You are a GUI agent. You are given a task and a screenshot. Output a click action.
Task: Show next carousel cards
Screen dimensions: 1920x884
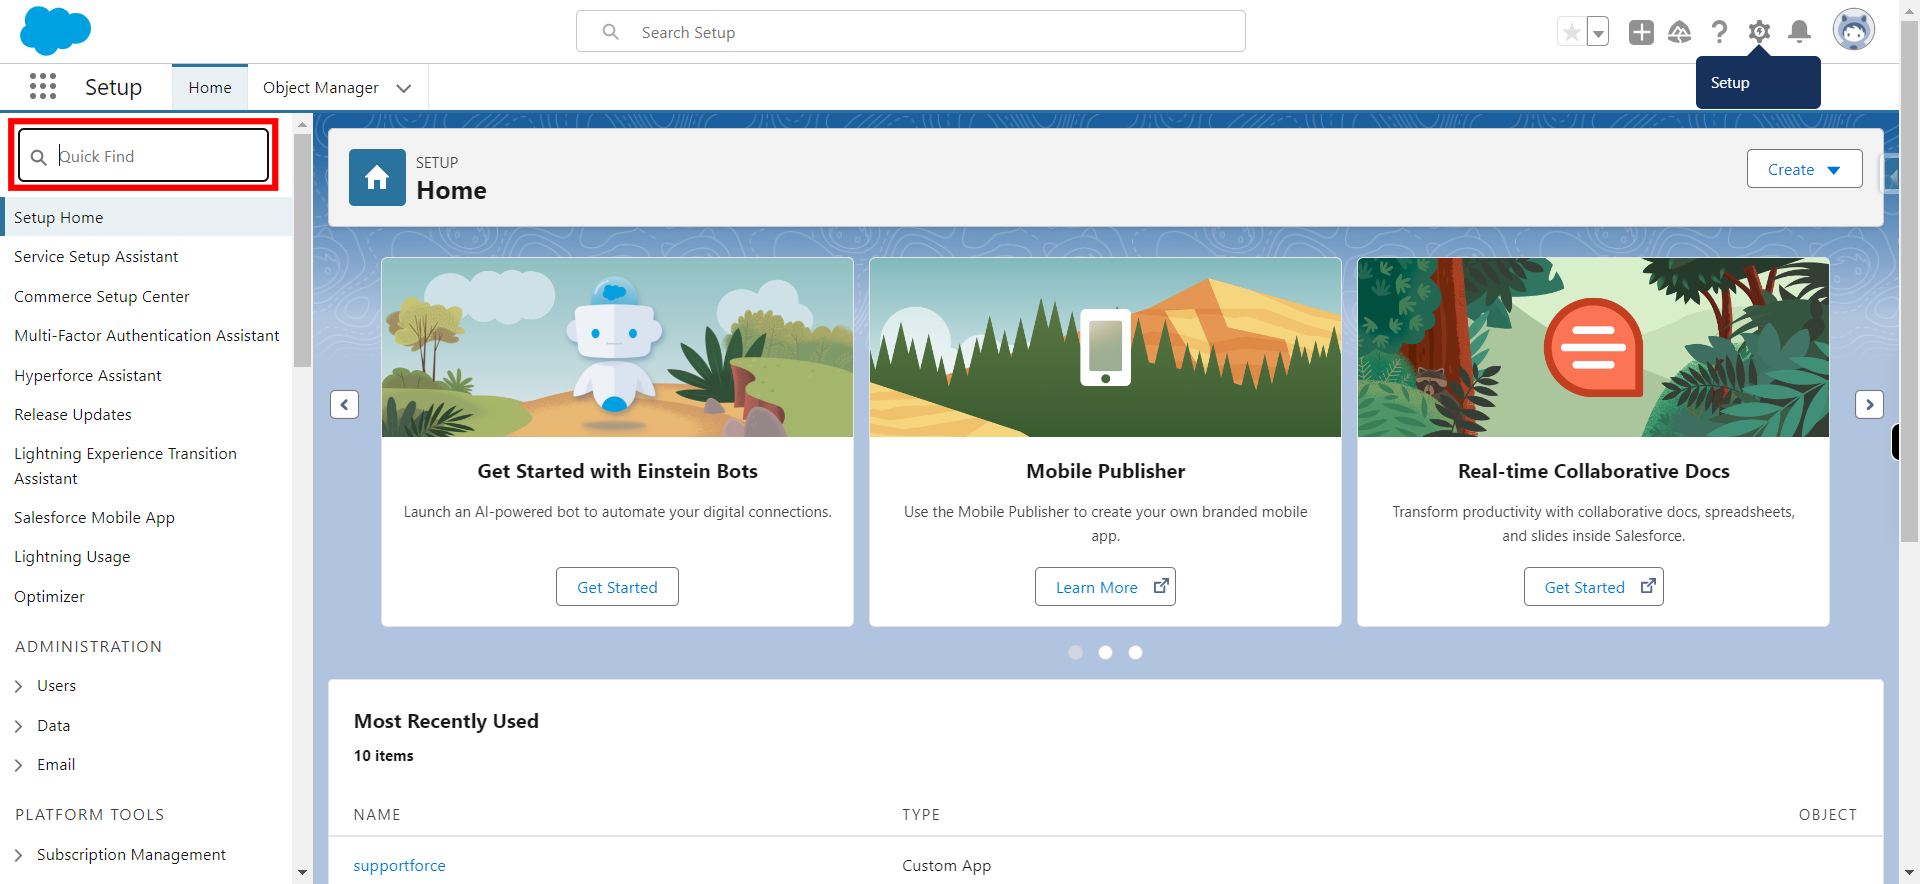(x=1869, y=404)
